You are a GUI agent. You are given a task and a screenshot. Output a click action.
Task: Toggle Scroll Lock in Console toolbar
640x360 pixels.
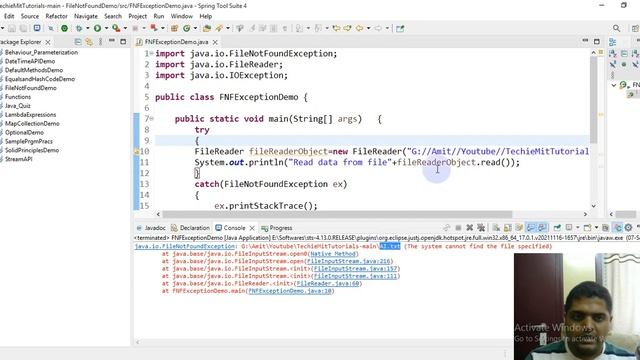(508, 227)
